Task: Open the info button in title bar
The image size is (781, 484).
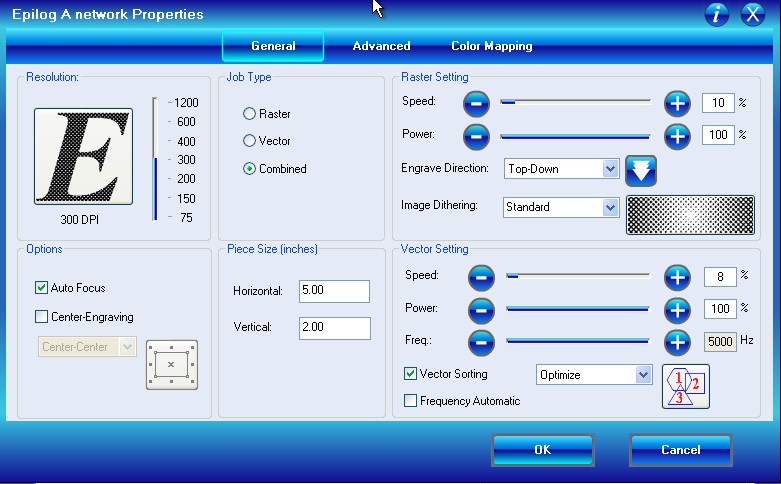Action: (716, 14)
